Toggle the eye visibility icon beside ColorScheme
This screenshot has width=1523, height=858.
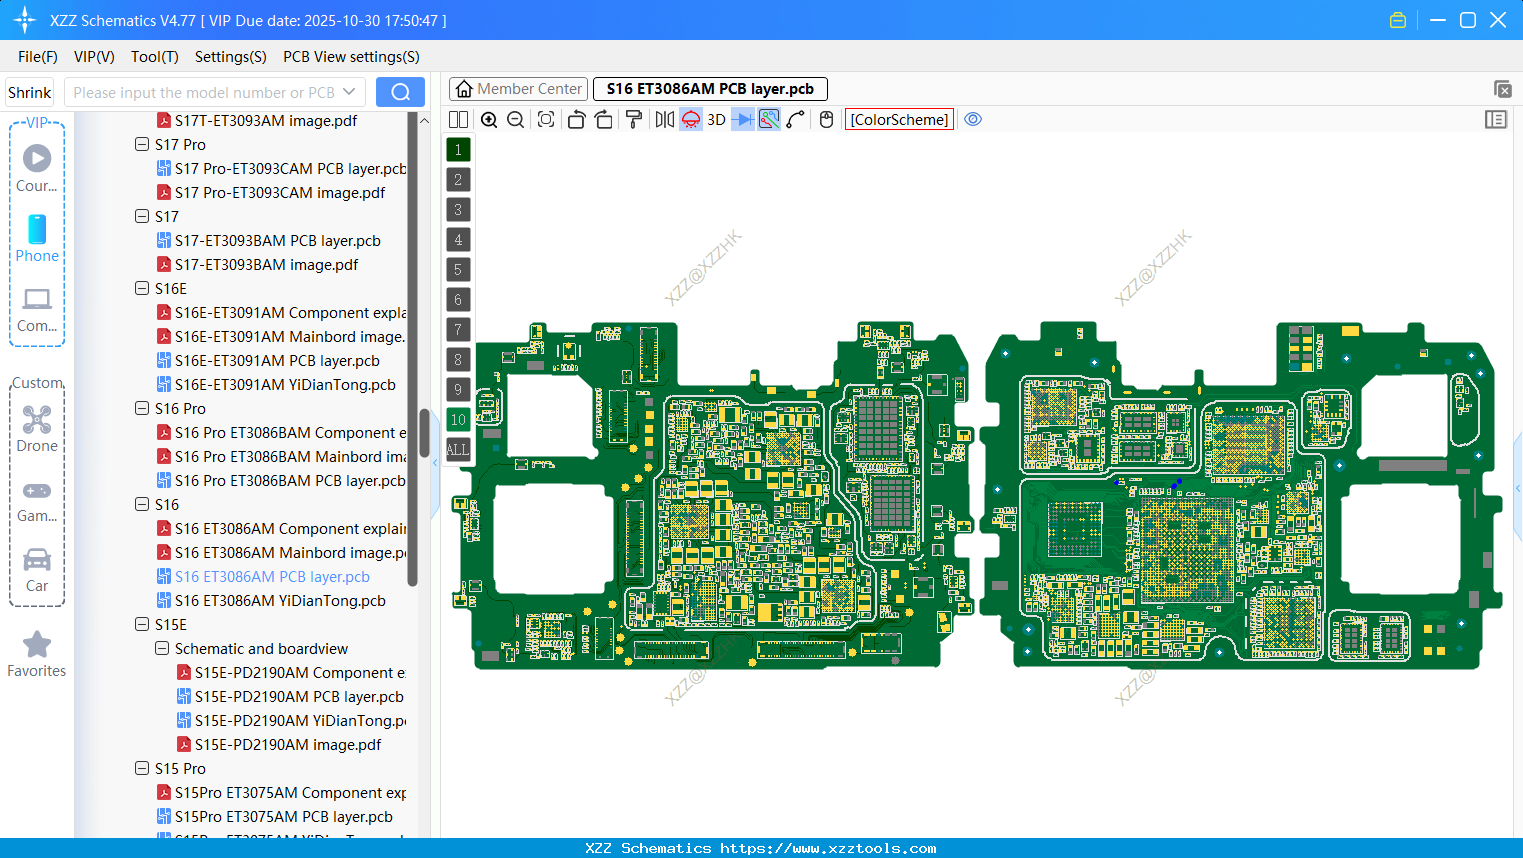[973, 119]
